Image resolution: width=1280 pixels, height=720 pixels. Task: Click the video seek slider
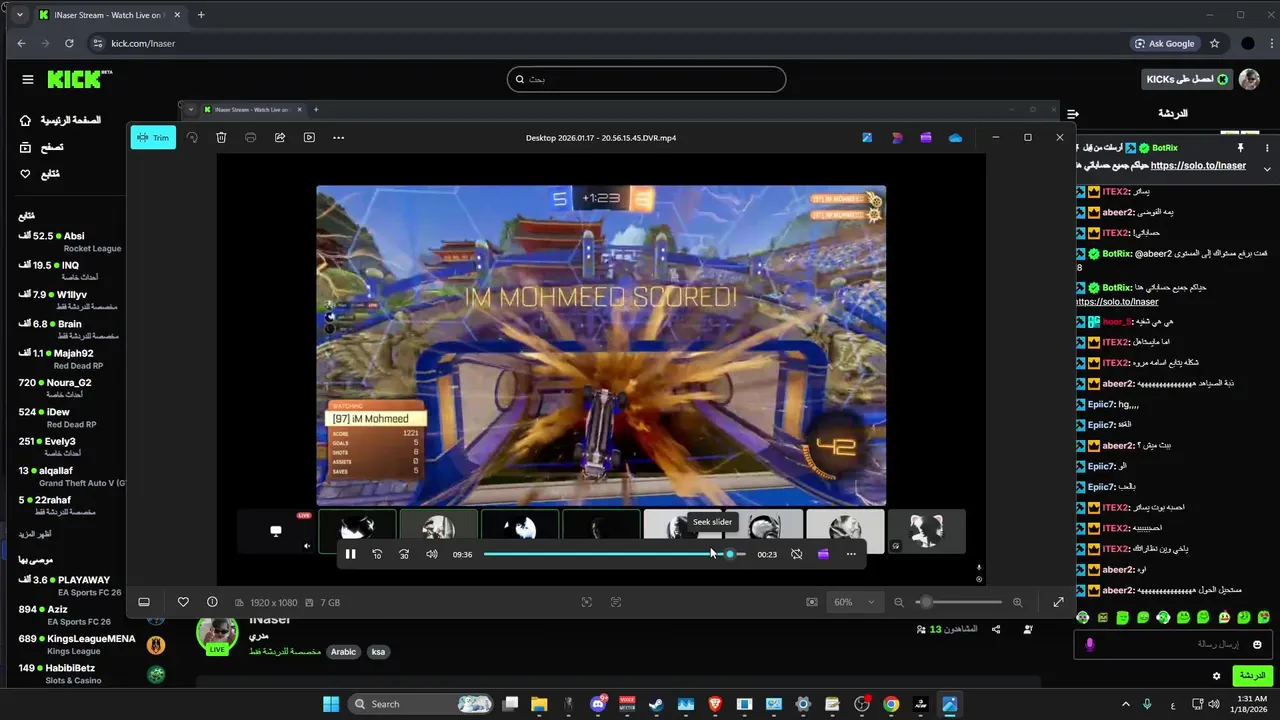click(615, 554)
